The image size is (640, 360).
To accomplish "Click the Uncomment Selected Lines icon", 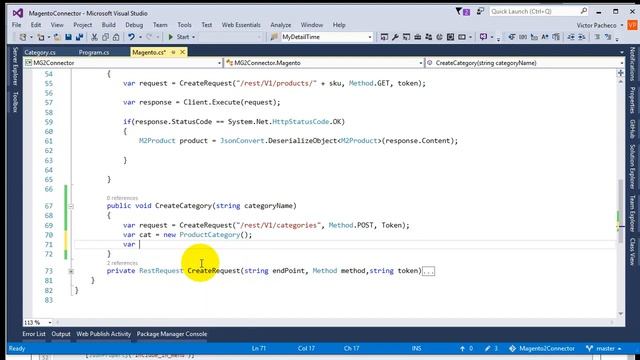I will pos(608,37).
